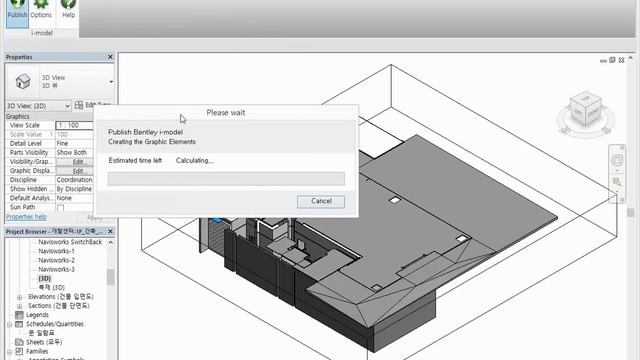The width and height of the screenshot is (640, 360).
Task: Click the Project Browser scrollbar thumb
Action: point(111,277)
